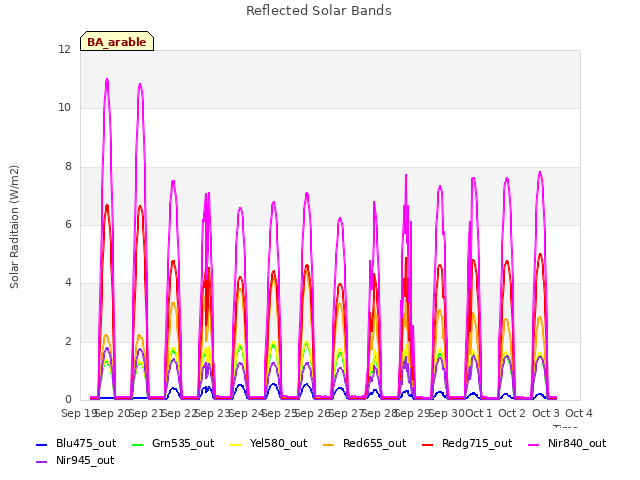Viewport: 640px width, 480px height.
Task: Click the Sep 19 x-axis tick label
Action: click(78, 413)
